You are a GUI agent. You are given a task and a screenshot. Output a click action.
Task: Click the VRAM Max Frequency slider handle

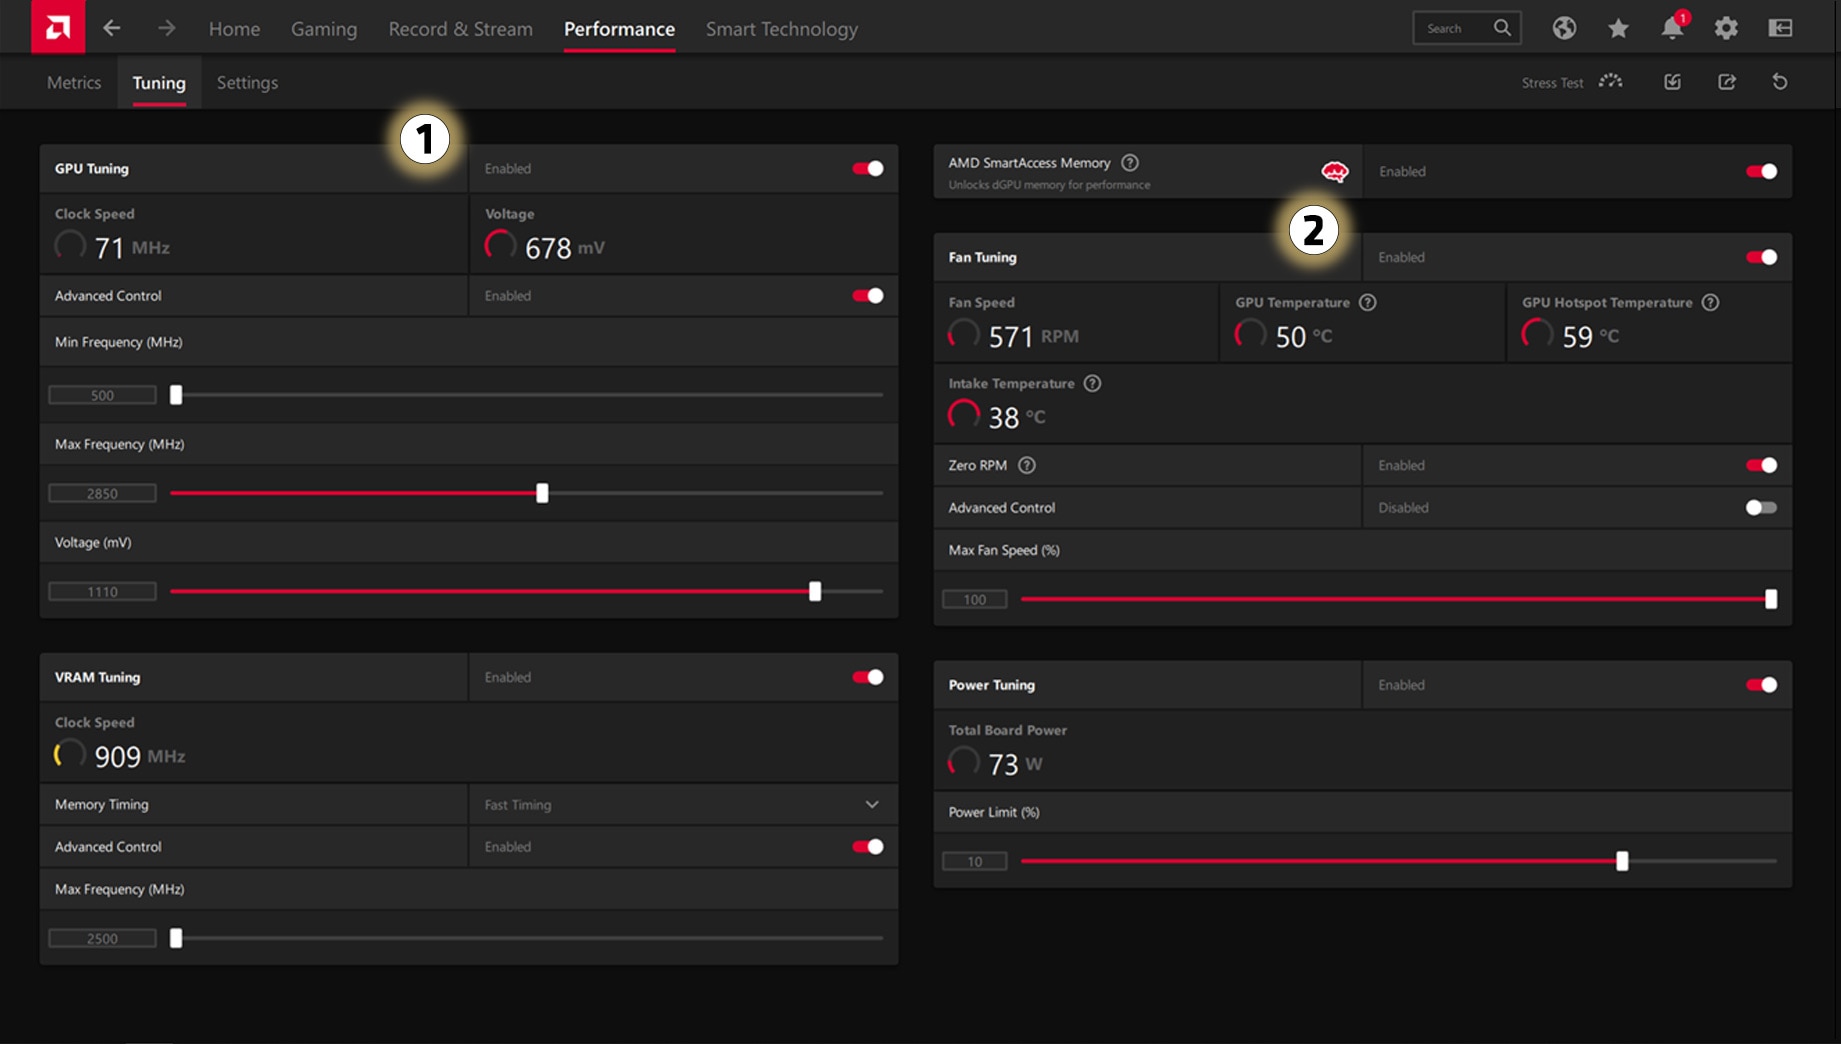176,938
